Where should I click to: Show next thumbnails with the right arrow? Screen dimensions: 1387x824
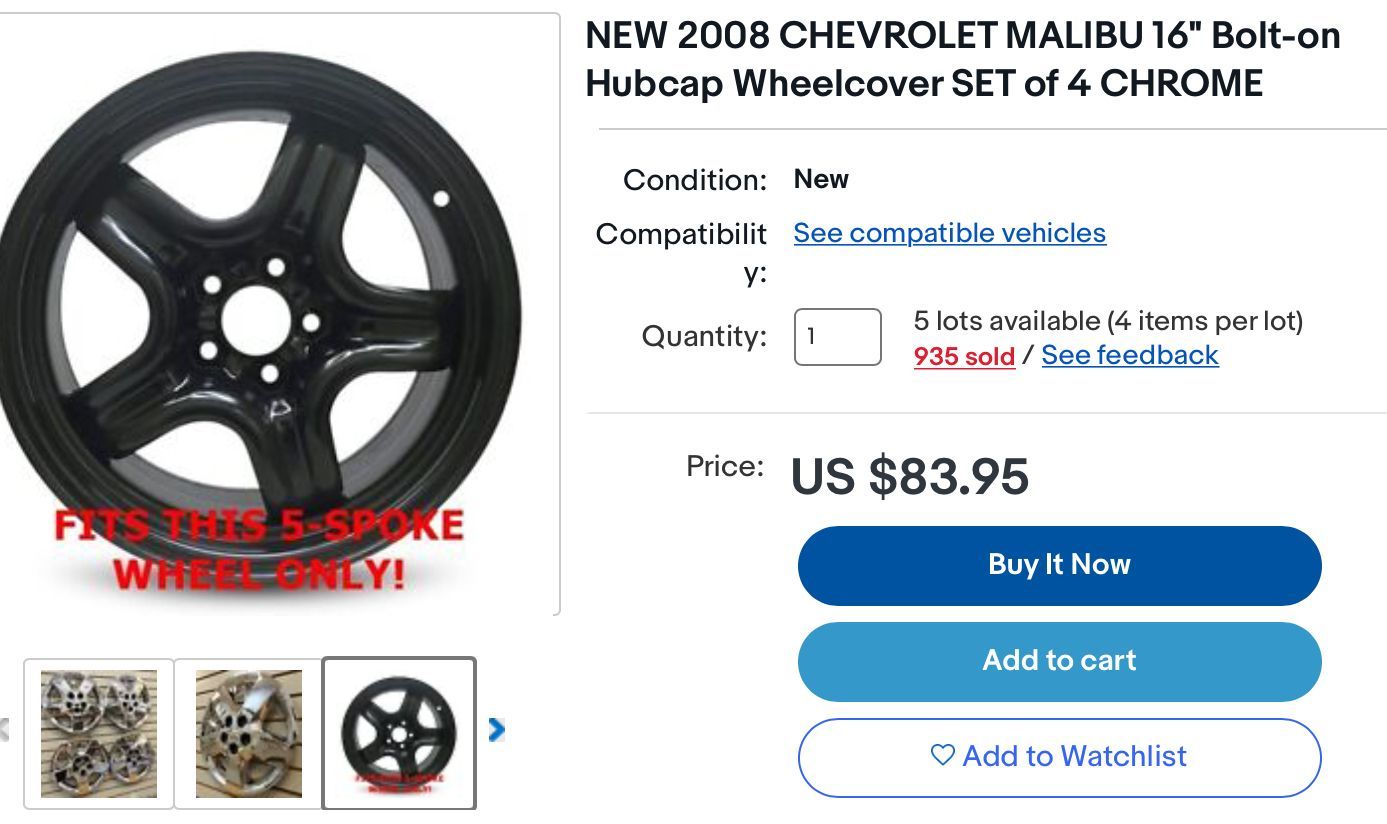point(496,730)
